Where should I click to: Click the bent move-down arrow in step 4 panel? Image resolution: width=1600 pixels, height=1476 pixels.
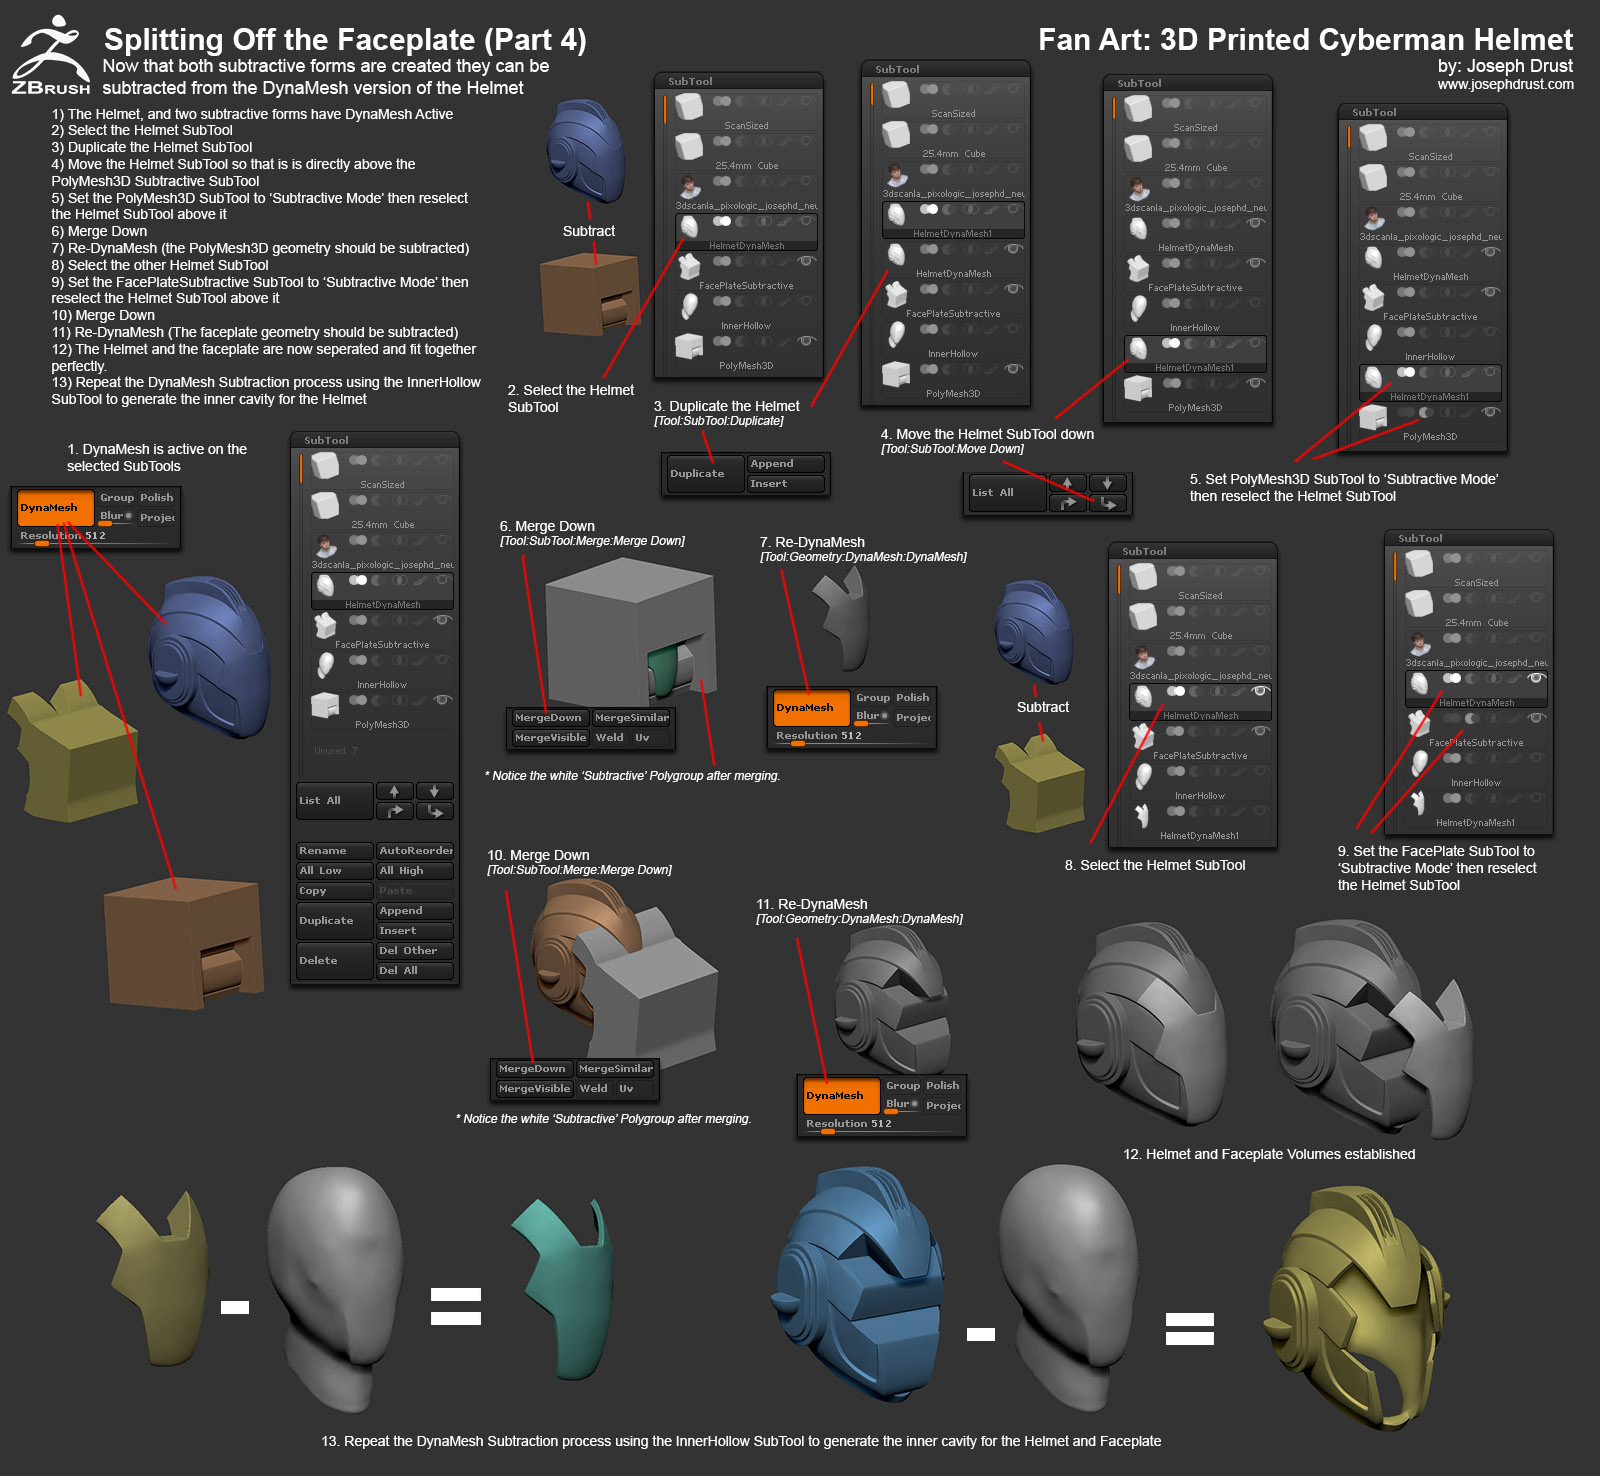coord(1107,503)
